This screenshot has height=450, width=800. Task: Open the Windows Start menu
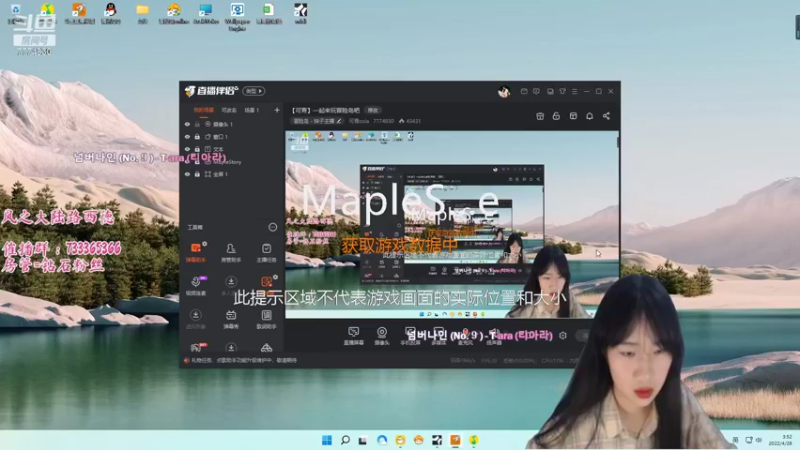(x=327, y=440)
